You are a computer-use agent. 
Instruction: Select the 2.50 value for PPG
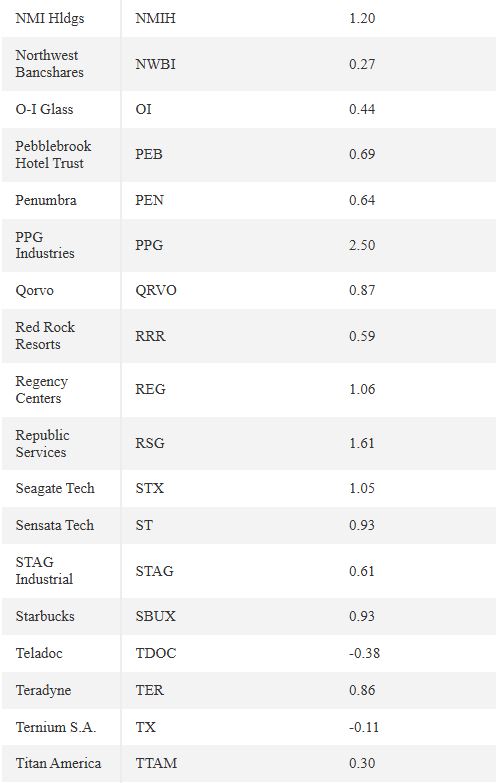pyautogui.click(x=362, y=245)
